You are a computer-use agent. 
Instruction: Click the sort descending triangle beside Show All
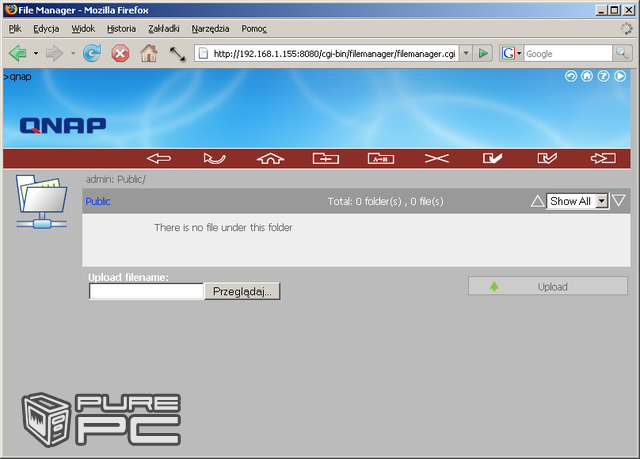[x=619, y=201]
